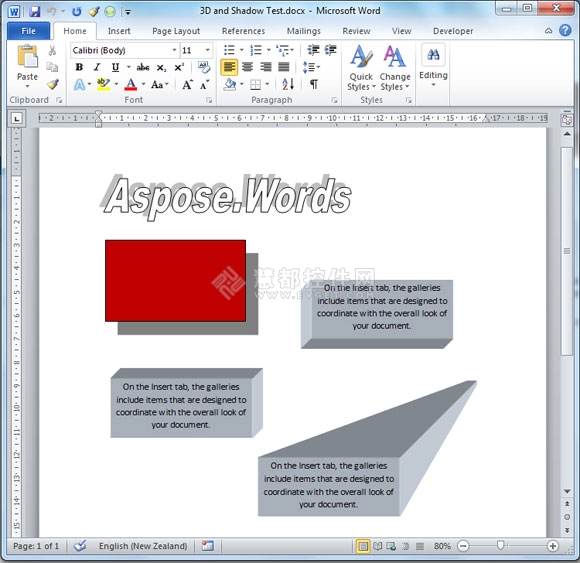Image resolution: width=580 pixels, height=563 pixels.
Task: Open the Change Case Aa dropdown
Action: tap(160, 85)
